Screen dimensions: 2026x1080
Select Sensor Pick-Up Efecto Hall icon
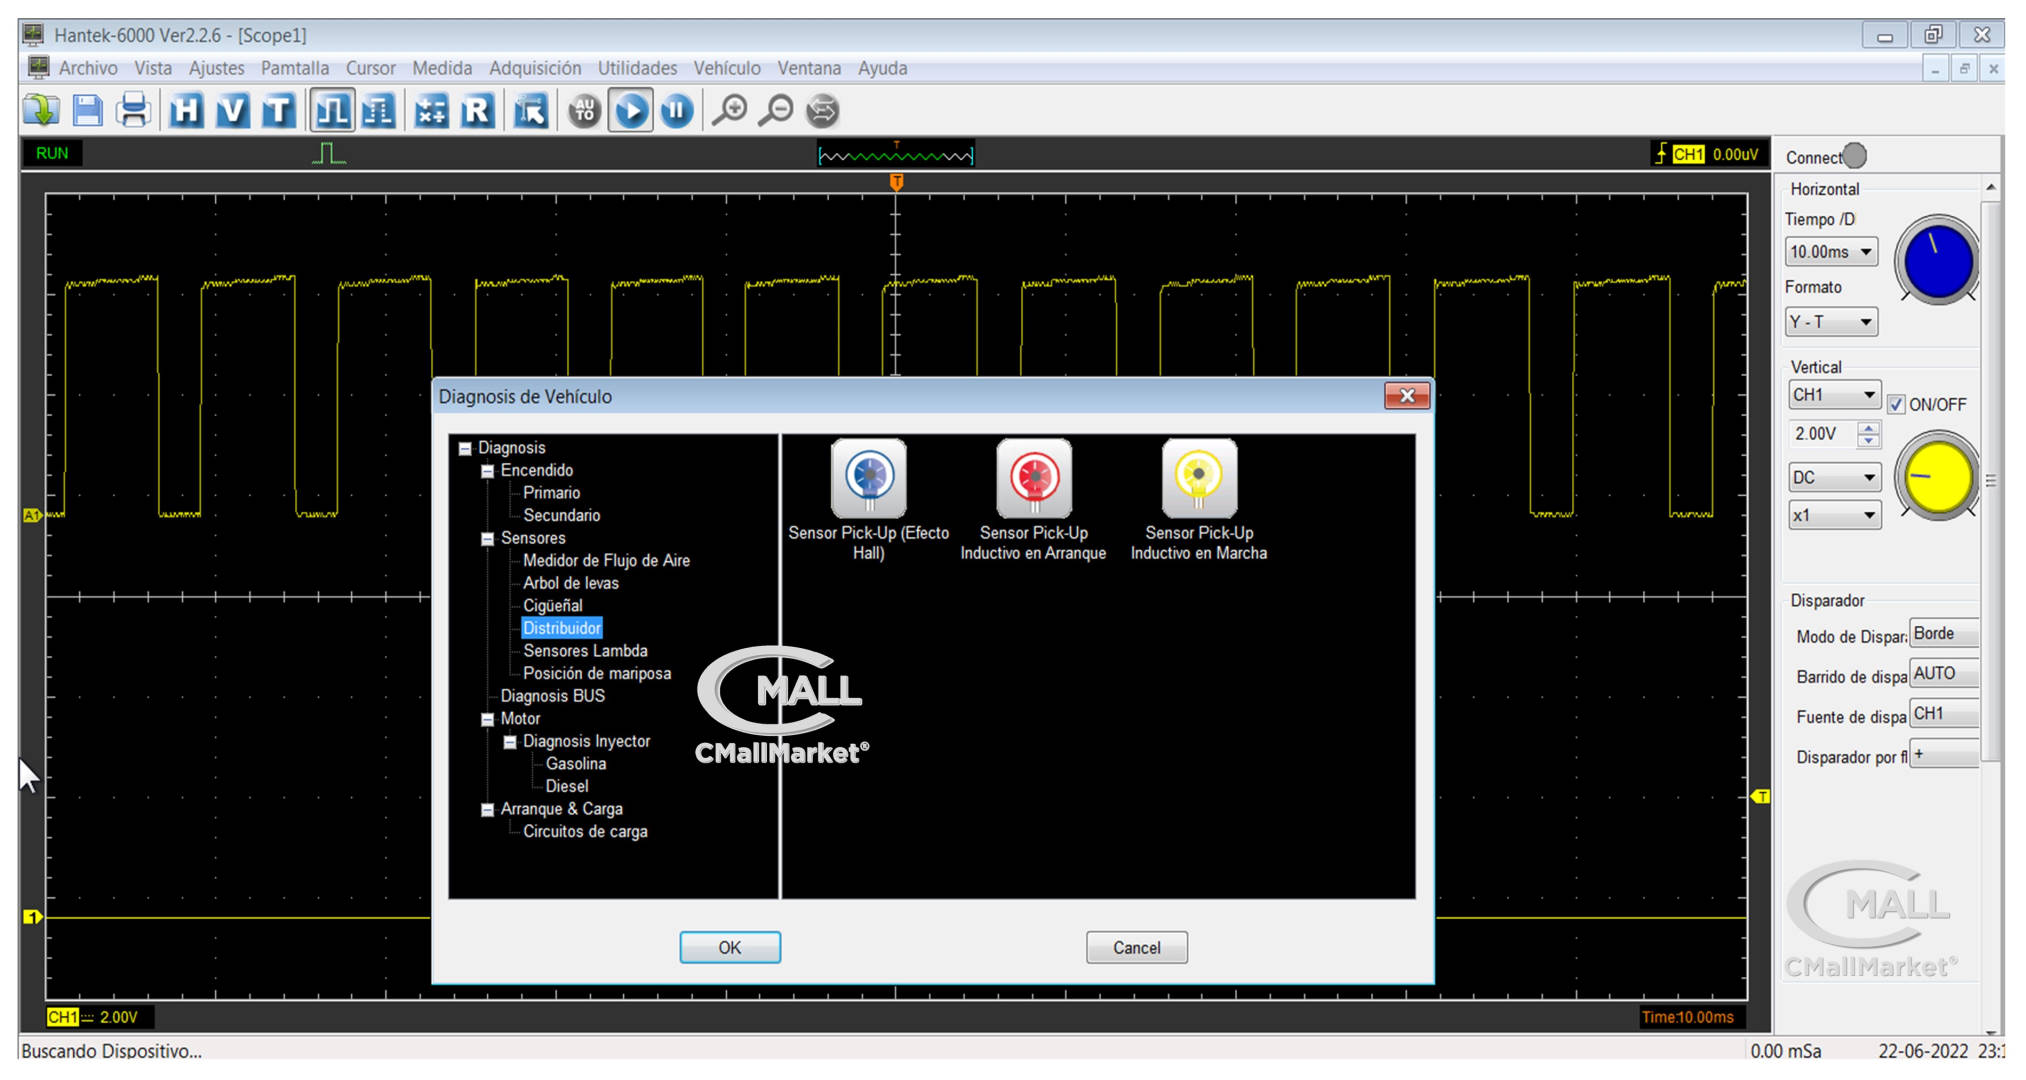(x=868, y=479)
